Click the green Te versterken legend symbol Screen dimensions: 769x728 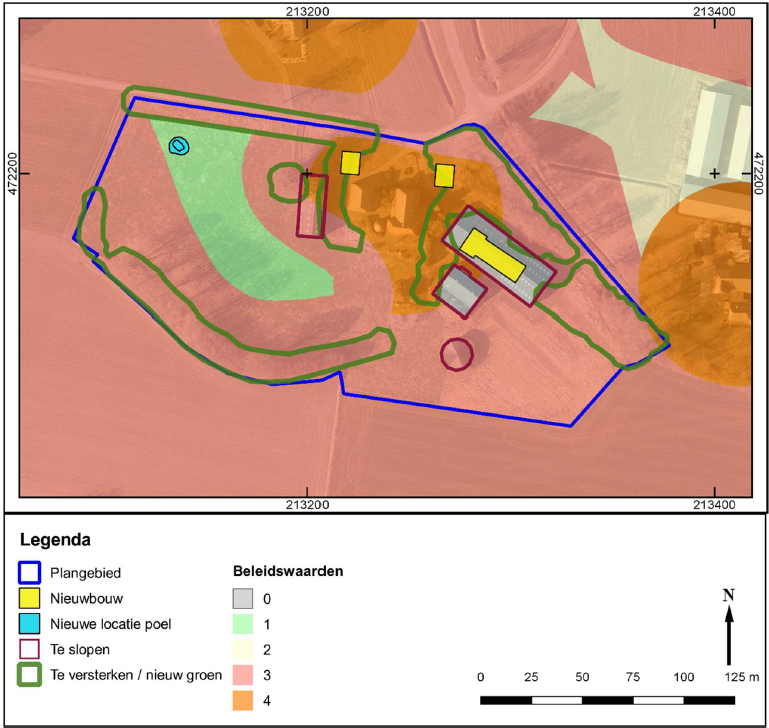click(x=29, y=675)
